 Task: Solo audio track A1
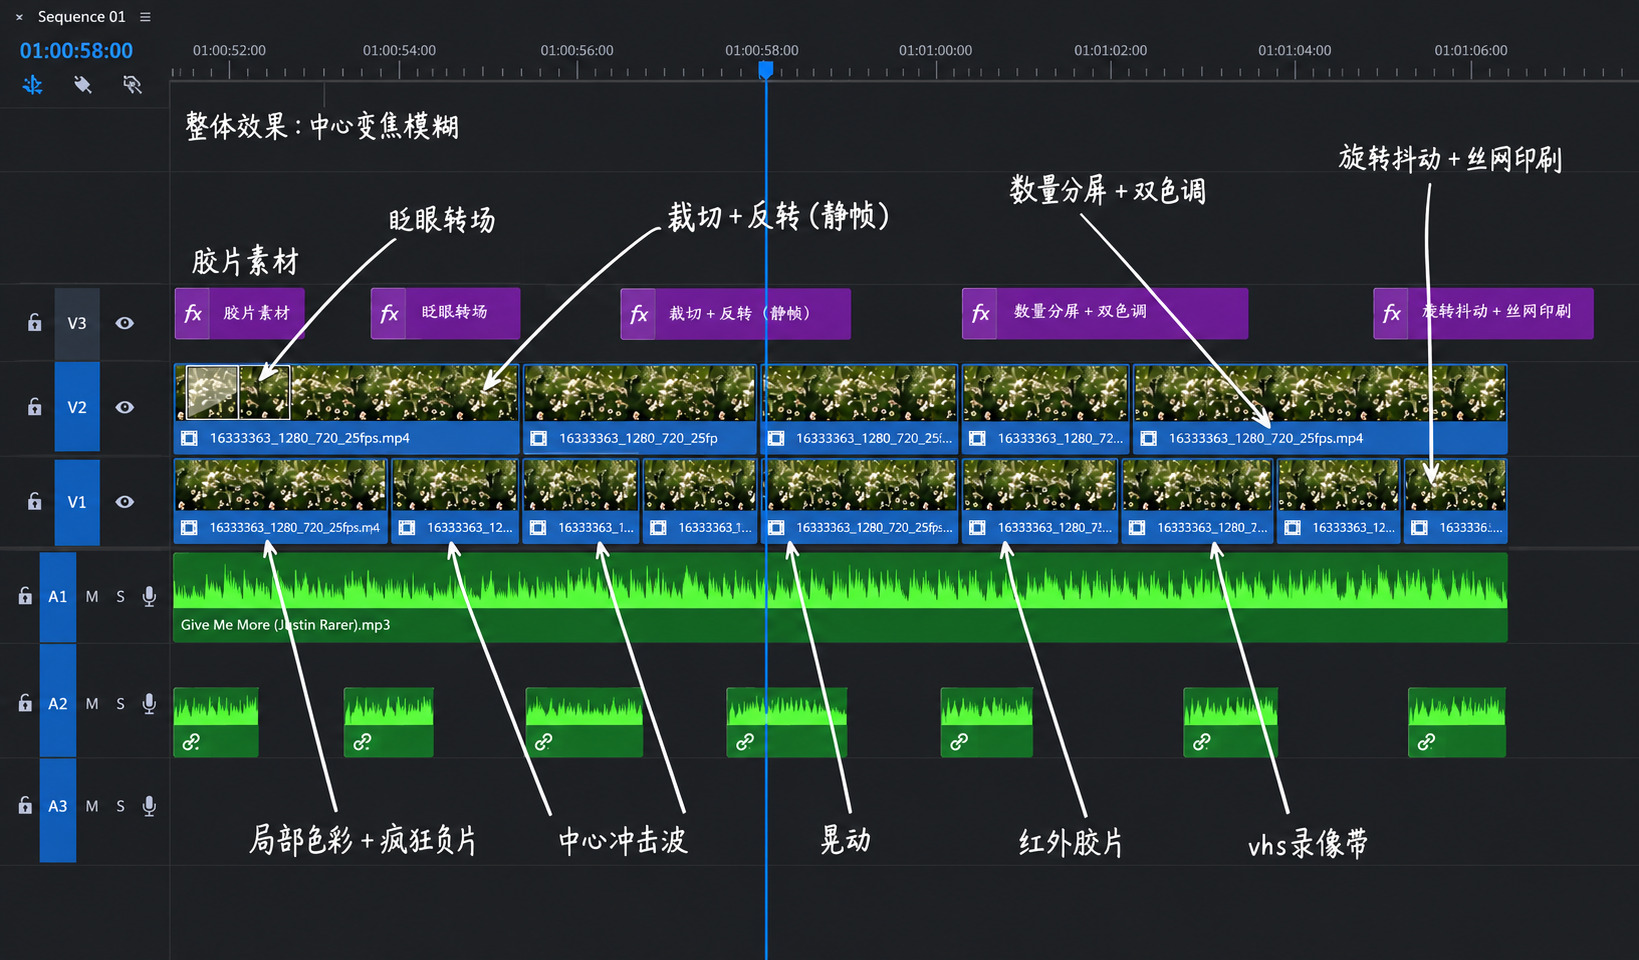point(120,597)
